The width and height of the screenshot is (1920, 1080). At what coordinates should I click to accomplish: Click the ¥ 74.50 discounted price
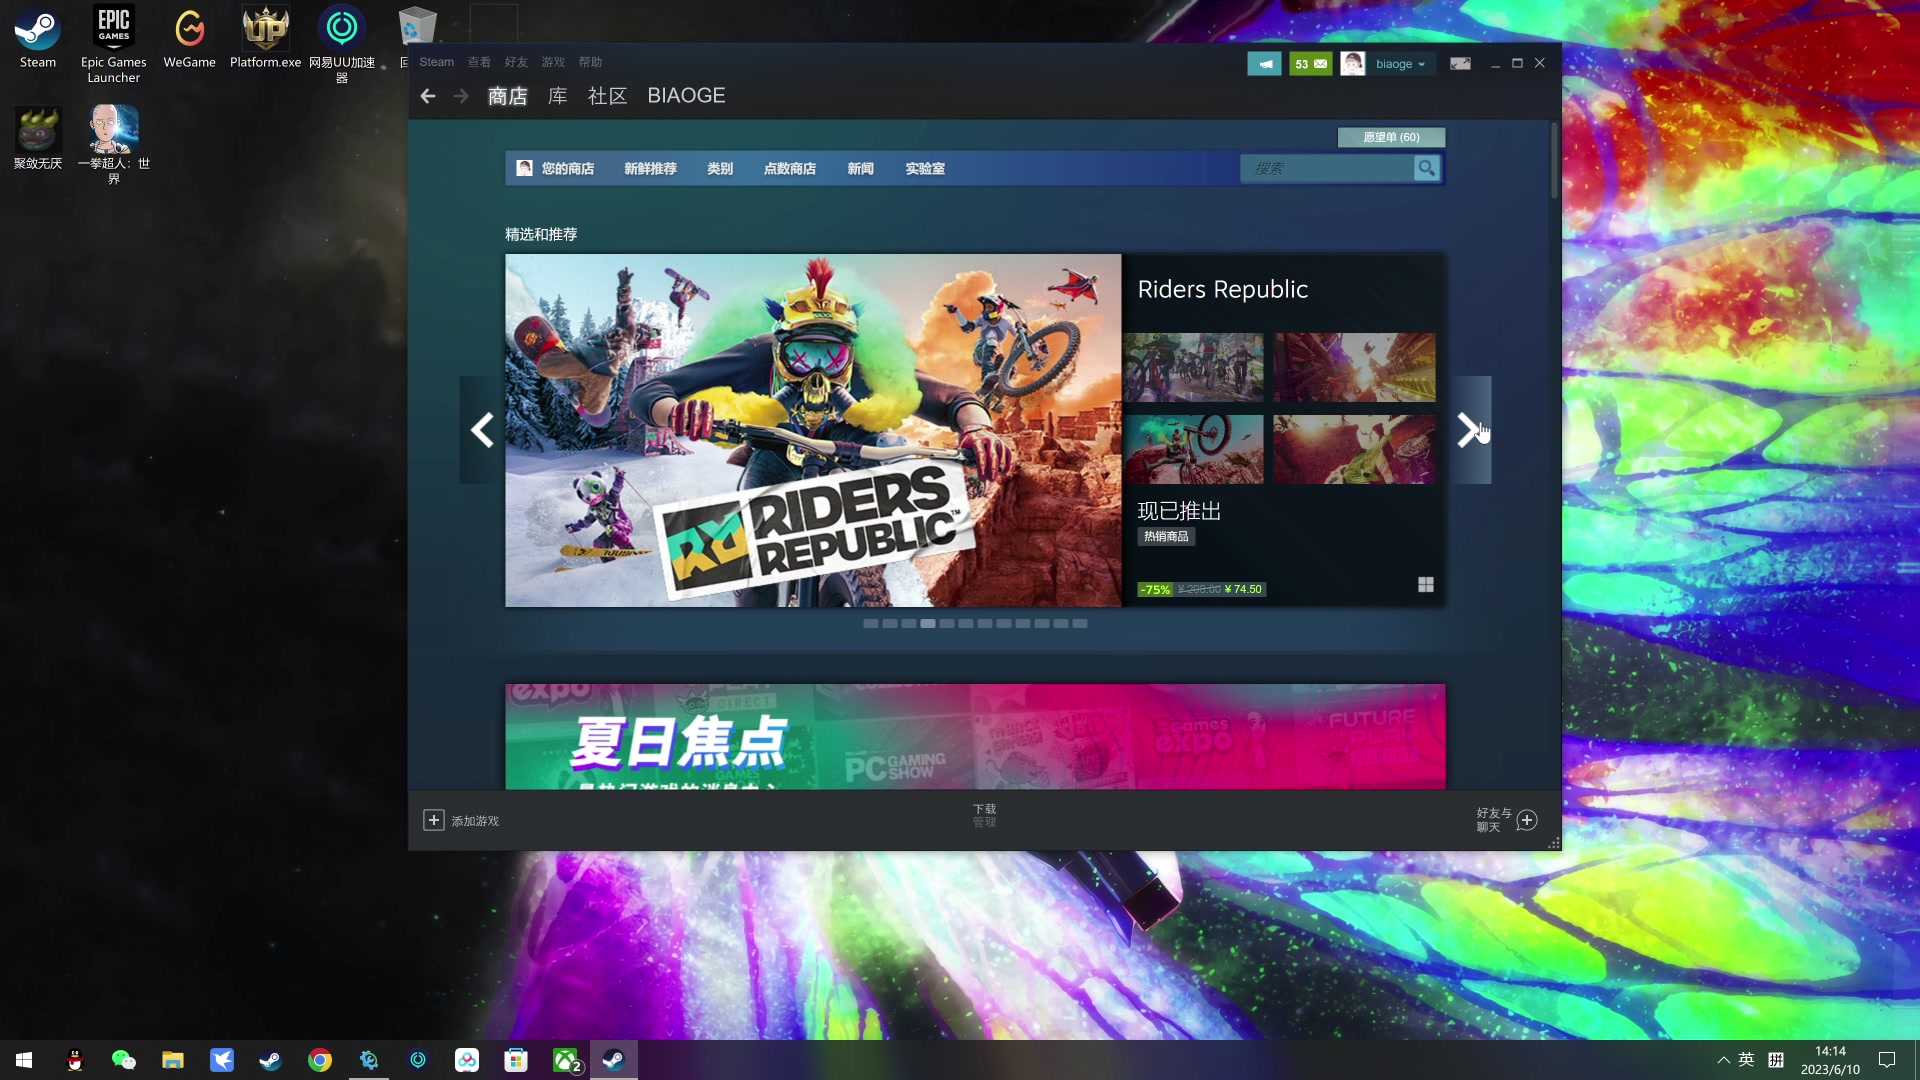pyautogui.click(x=1243, y=589)
